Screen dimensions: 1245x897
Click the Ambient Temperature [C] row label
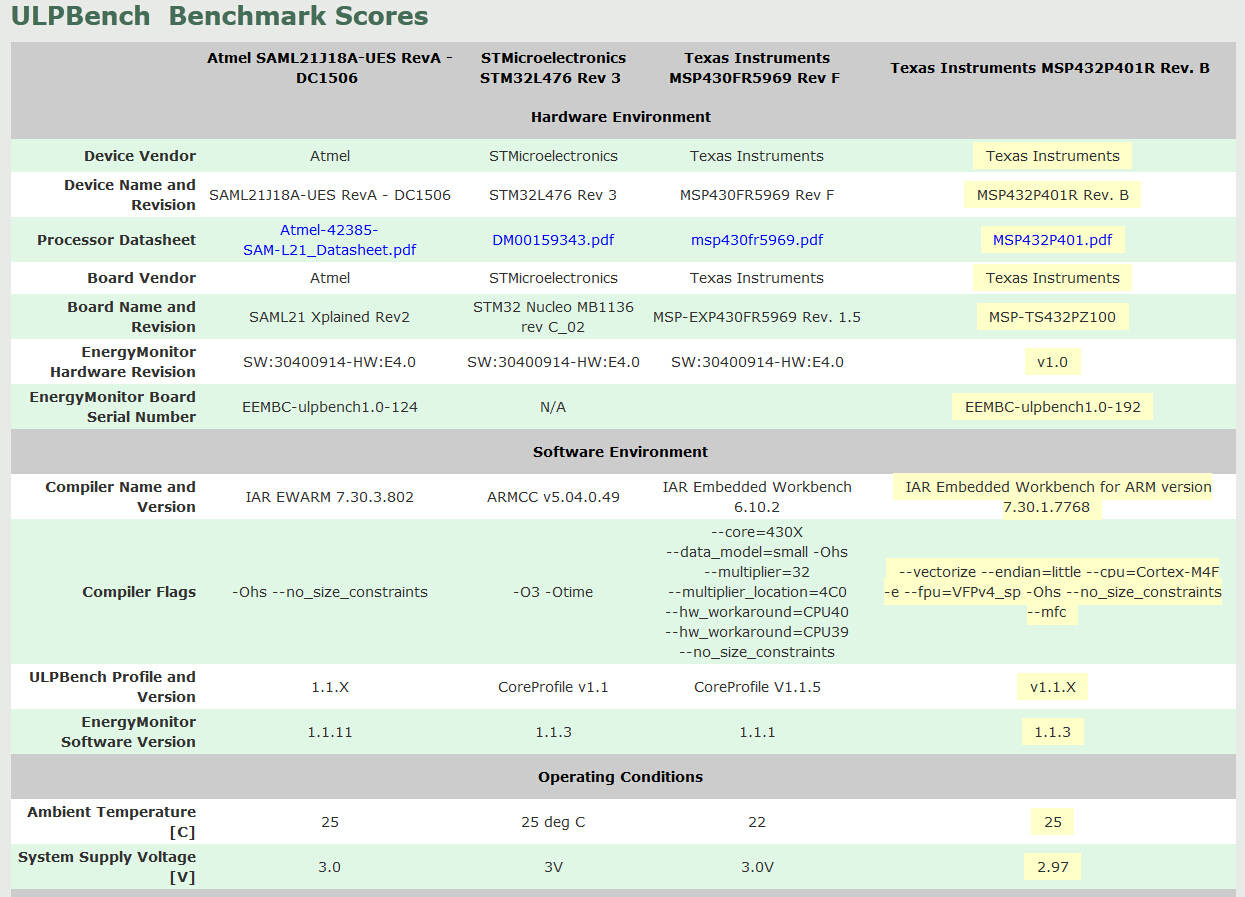(x=112, y=822)
